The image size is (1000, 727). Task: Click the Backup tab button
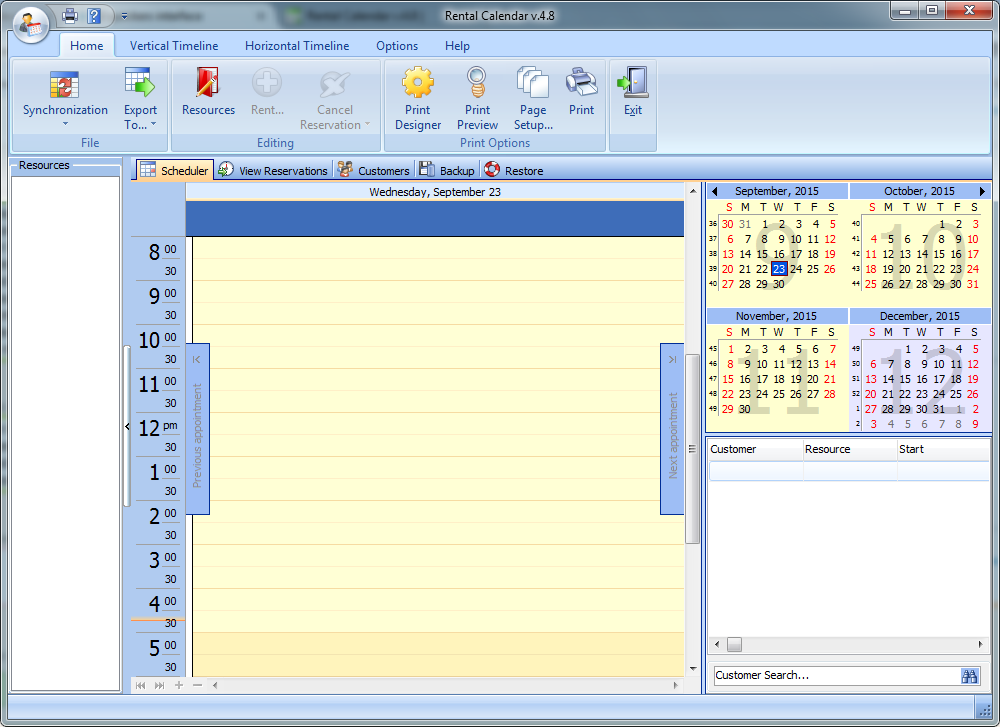pyautogui.click(x=447, y=171)
